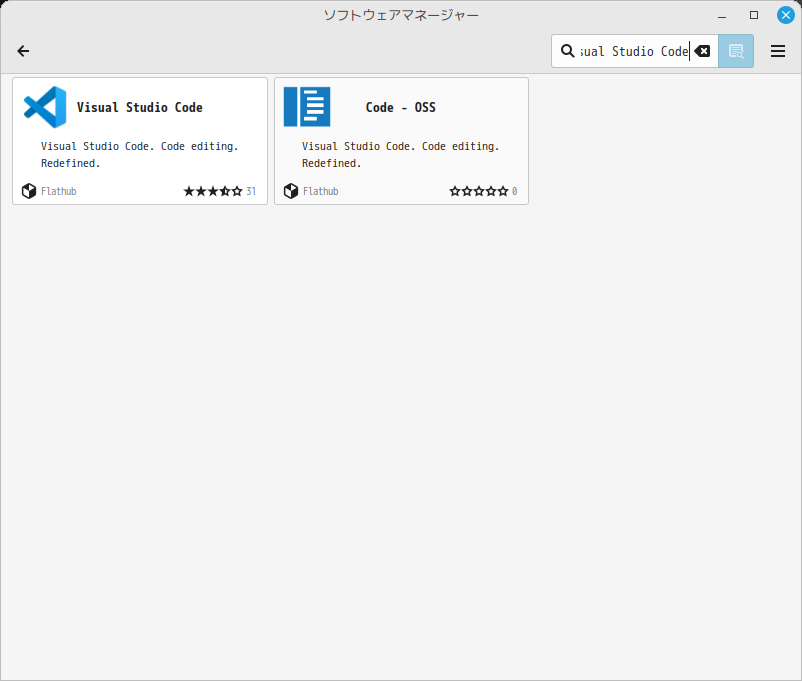Click review count 31
Image resolution: width=802 pixels, height=681 pixels.
[x=251, y=191]
